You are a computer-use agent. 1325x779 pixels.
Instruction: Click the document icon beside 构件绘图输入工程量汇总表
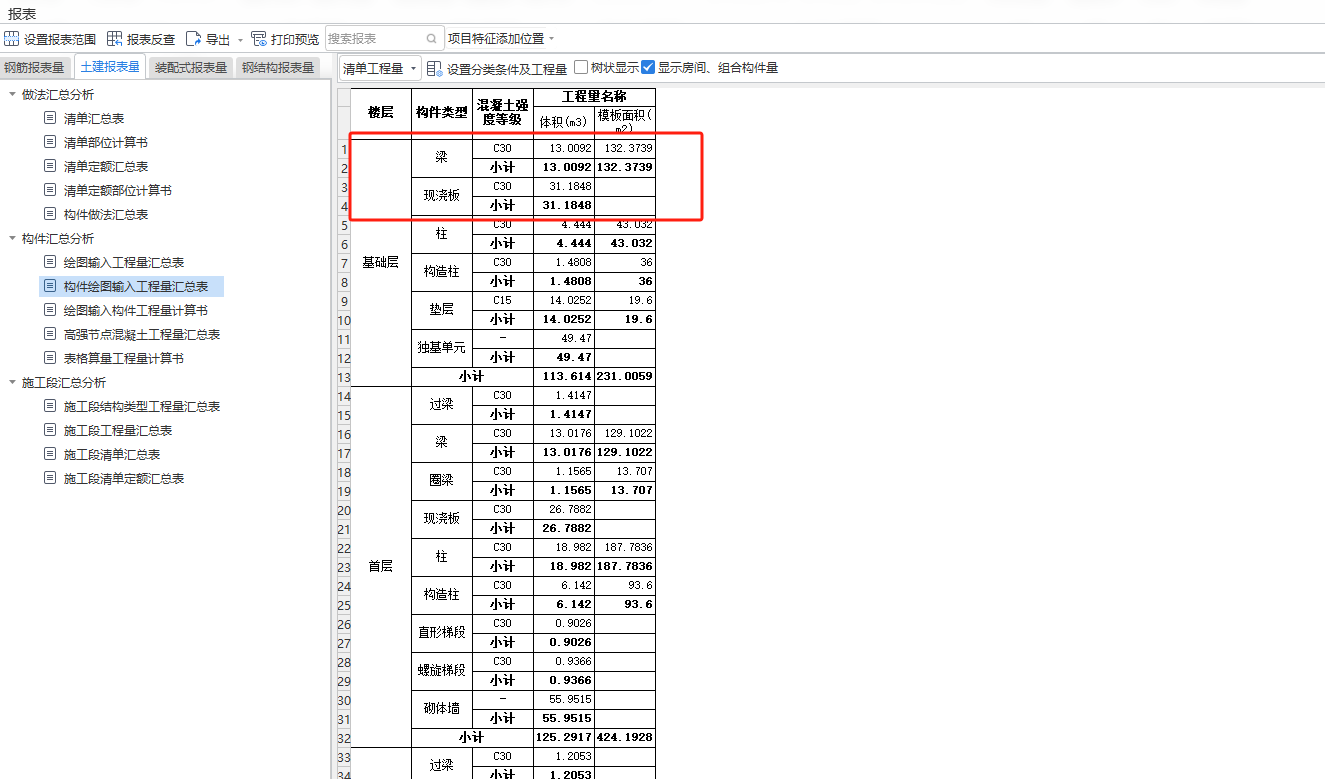50,286
